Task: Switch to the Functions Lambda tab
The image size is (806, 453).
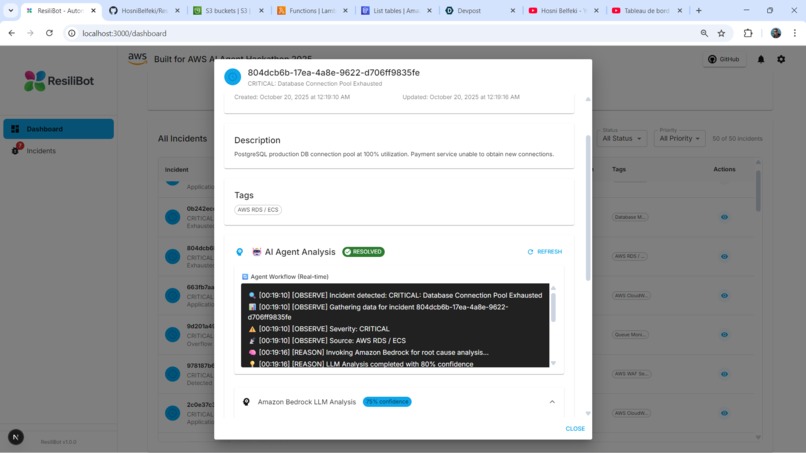Action: [x=313, y=10]
